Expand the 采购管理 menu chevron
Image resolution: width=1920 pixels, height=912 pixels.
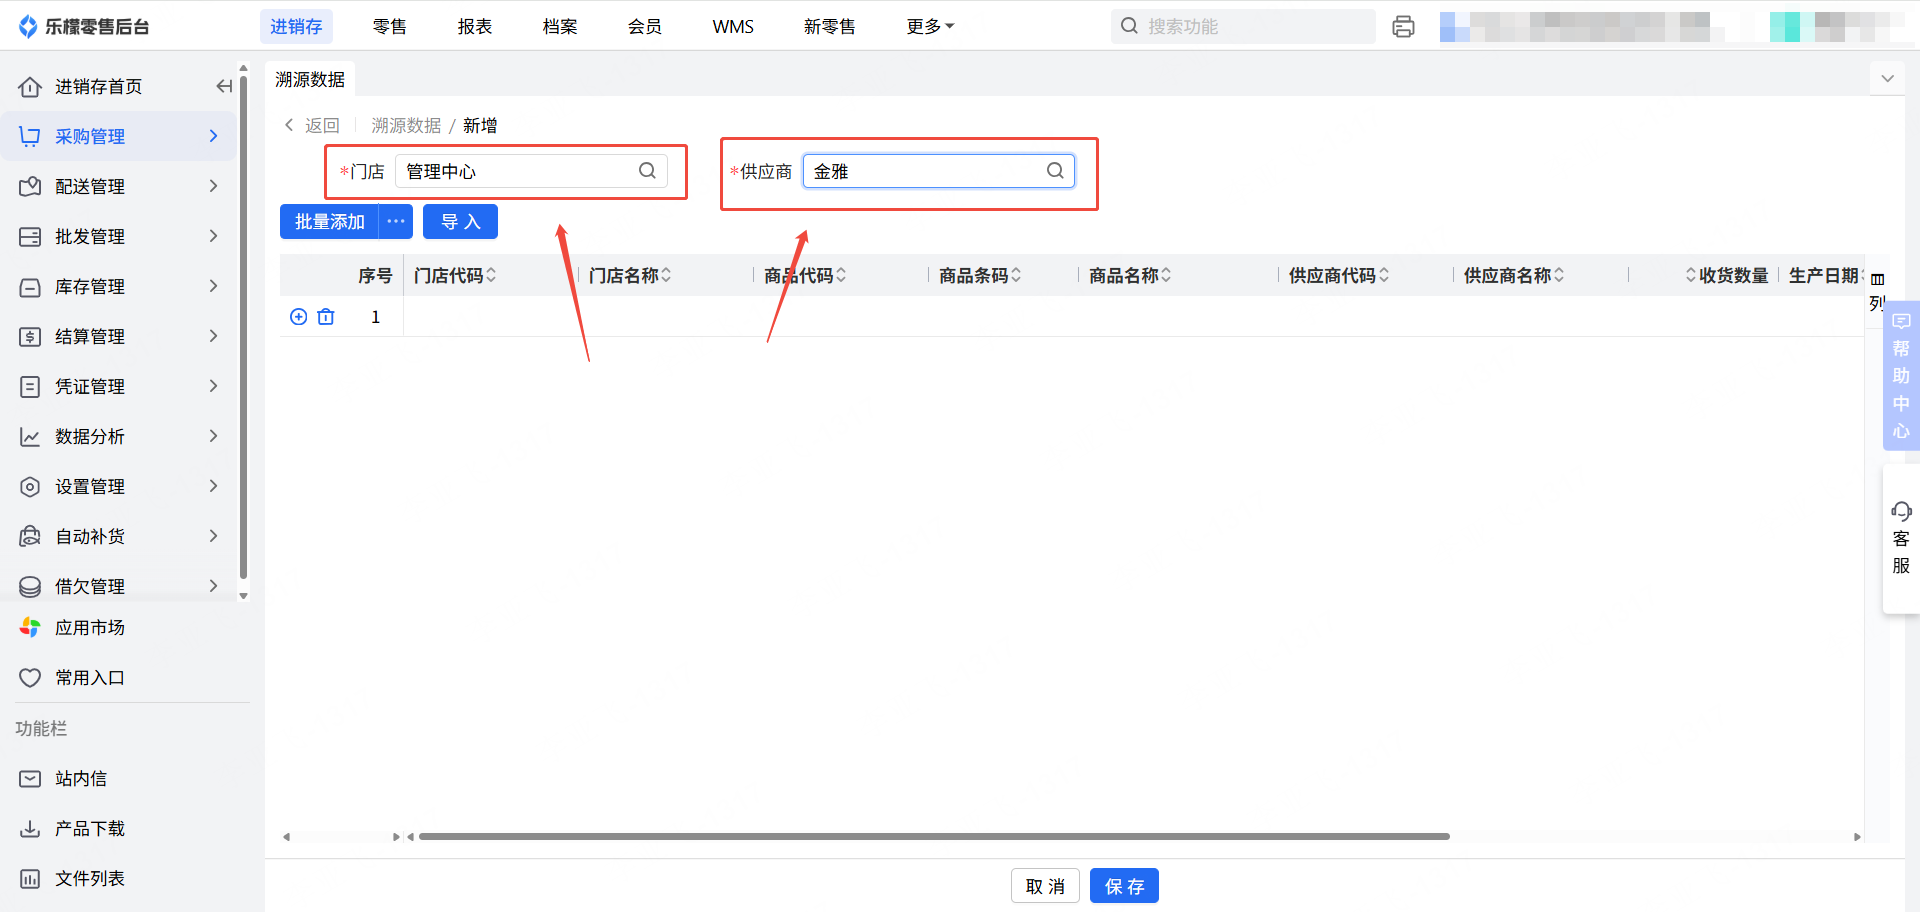point(213,136)
